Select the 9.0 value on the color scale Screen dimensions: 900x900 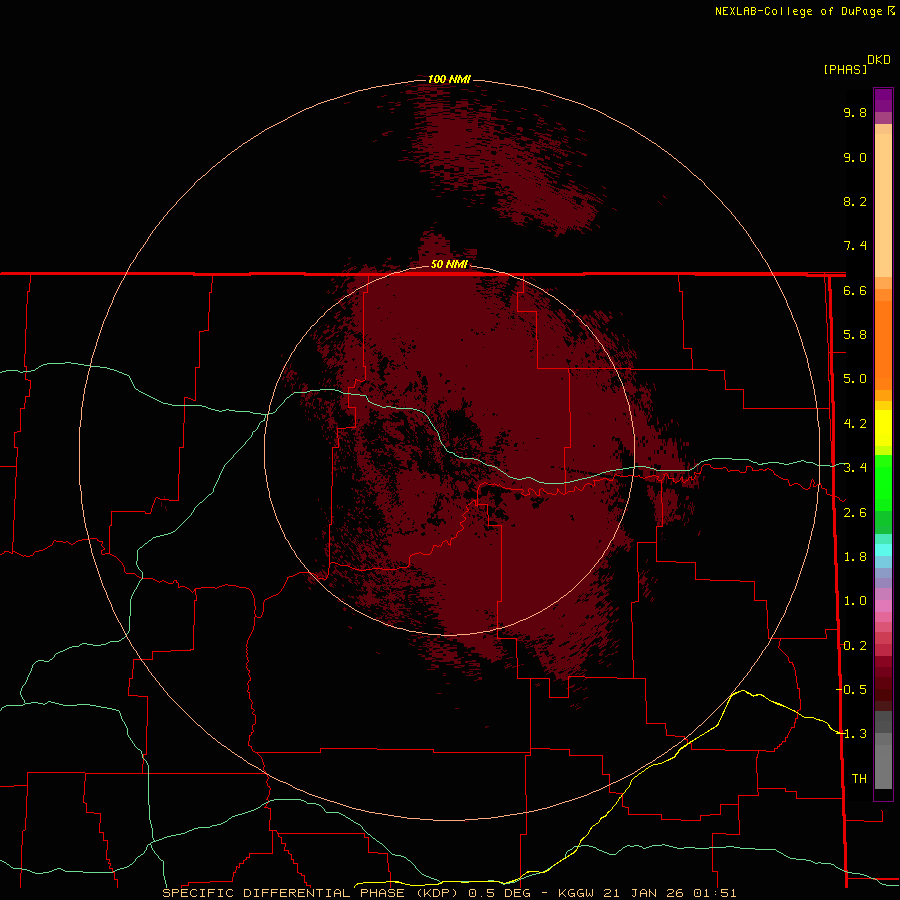click(855, 157)
